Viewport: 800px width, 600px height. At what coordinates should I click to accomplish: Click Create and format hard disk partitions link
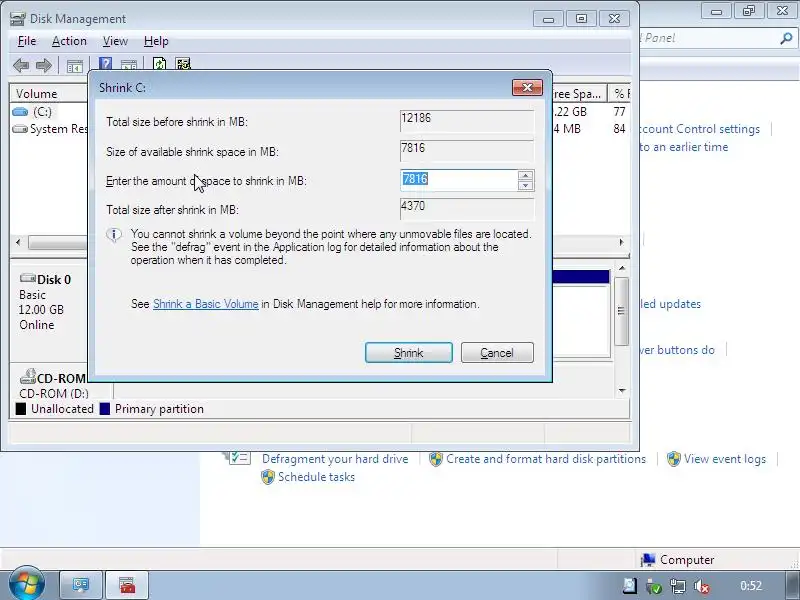pos(546,459)
